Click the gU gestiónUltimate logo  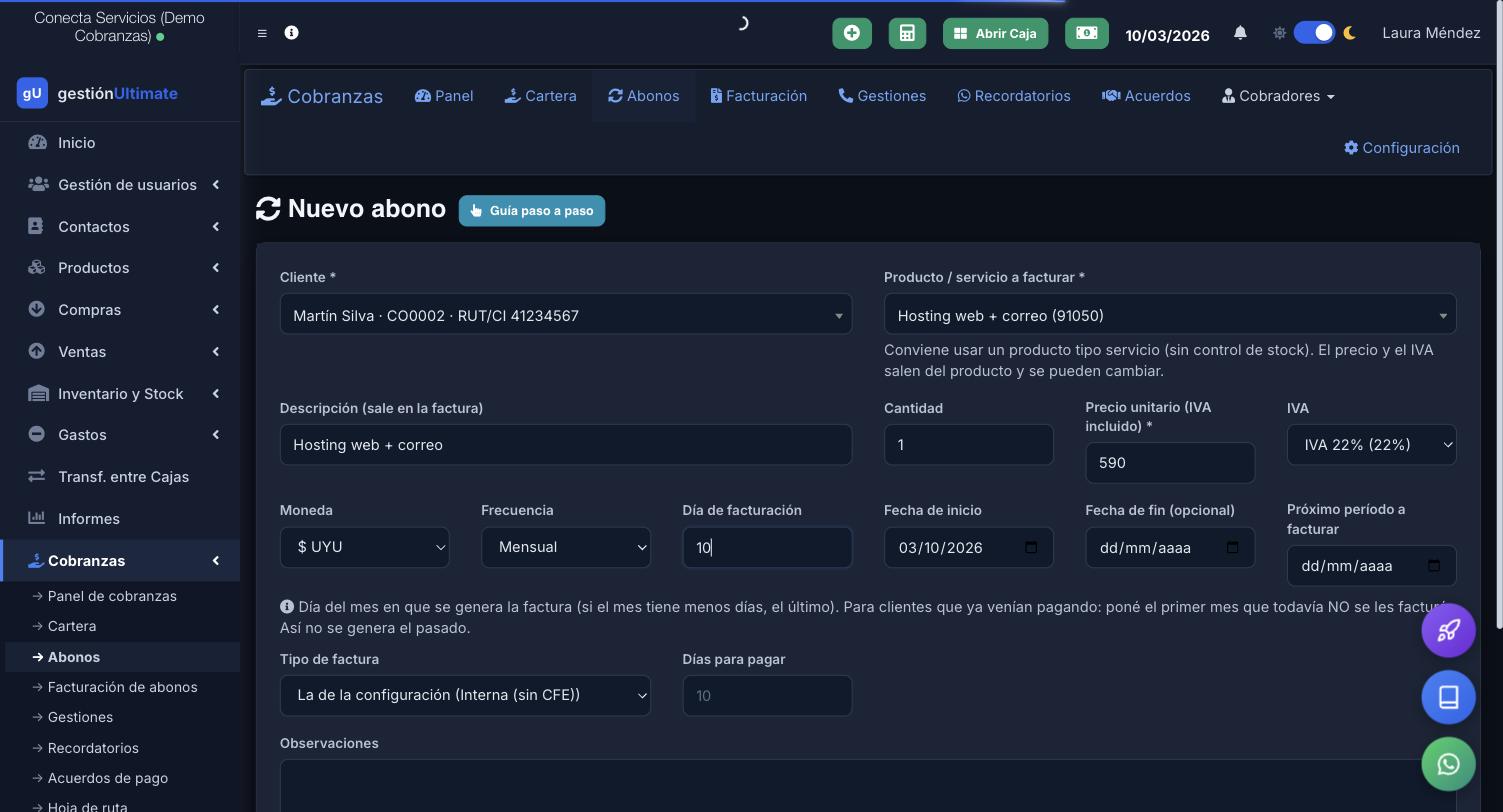point(98,93)
